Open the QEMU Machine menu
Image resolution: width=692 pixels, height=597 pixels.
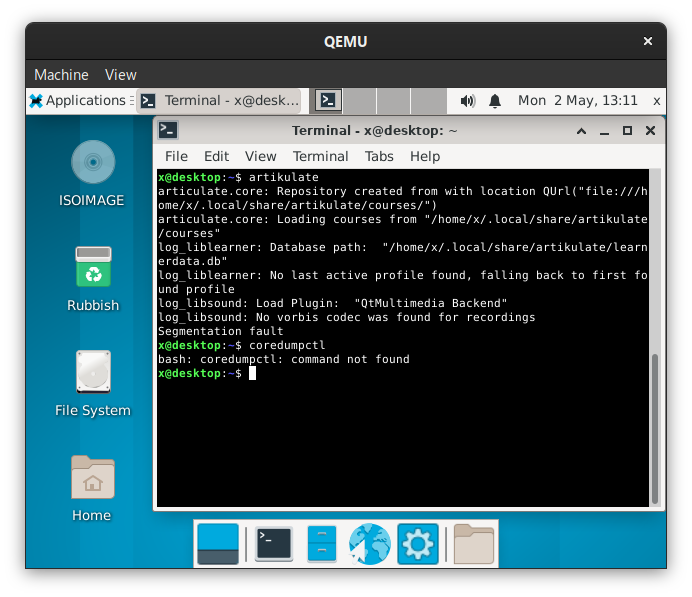coord(61,75)
